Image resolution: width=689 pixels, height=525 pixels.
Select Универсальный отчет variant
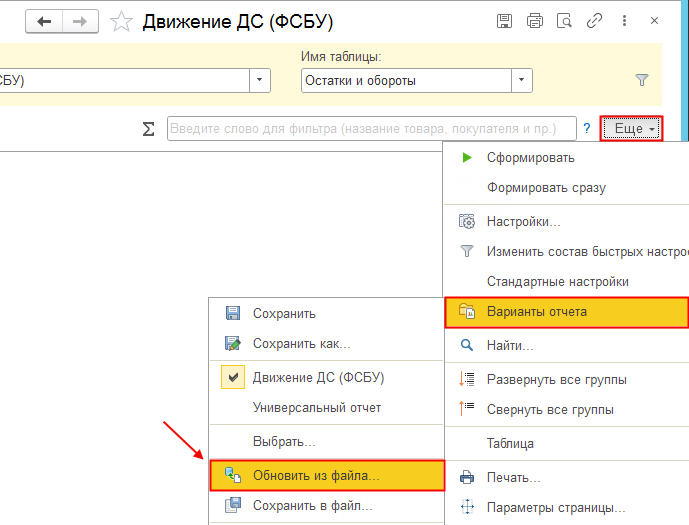point(326,407)
